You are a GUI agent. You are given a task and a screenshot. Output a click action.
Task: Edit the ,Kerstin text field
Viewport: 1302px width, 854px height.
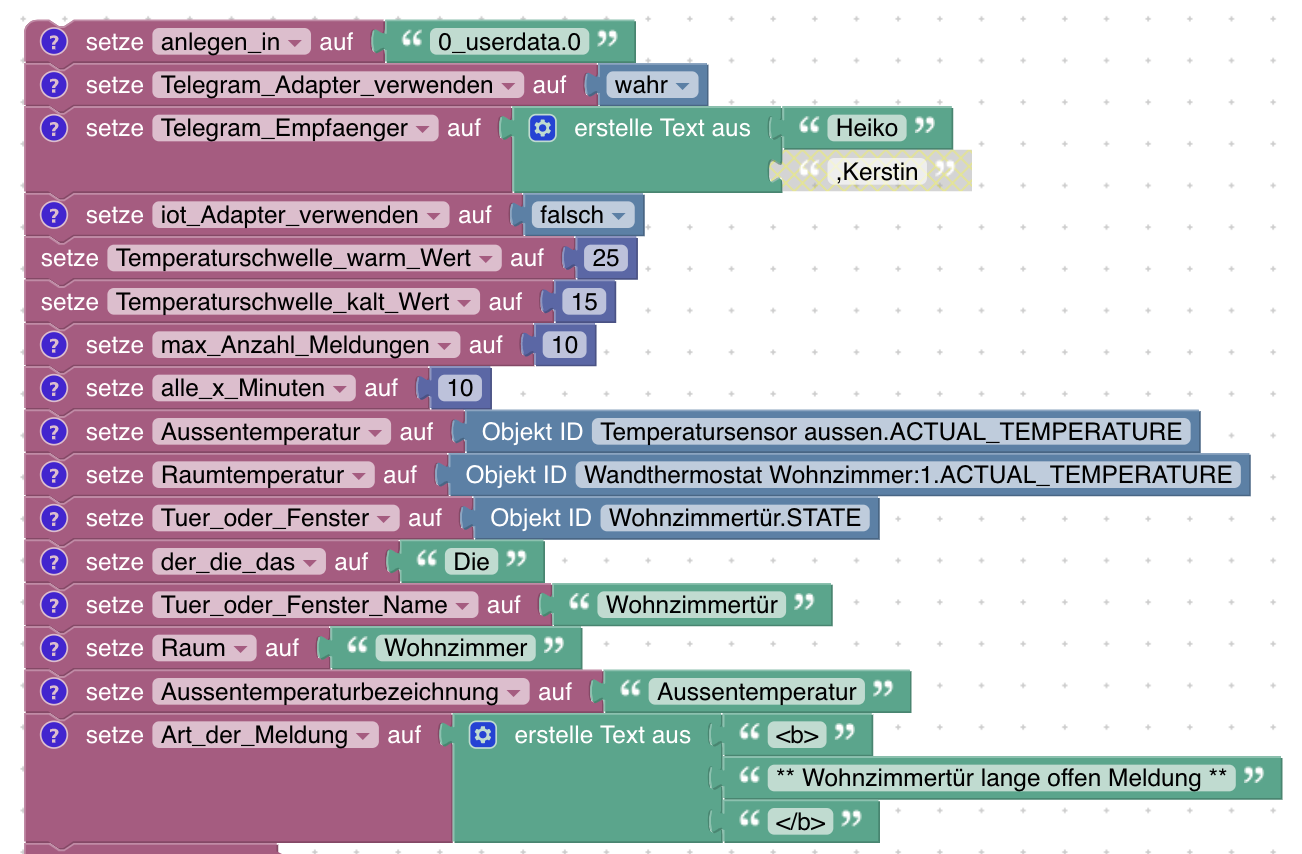(x=877, y=172)
